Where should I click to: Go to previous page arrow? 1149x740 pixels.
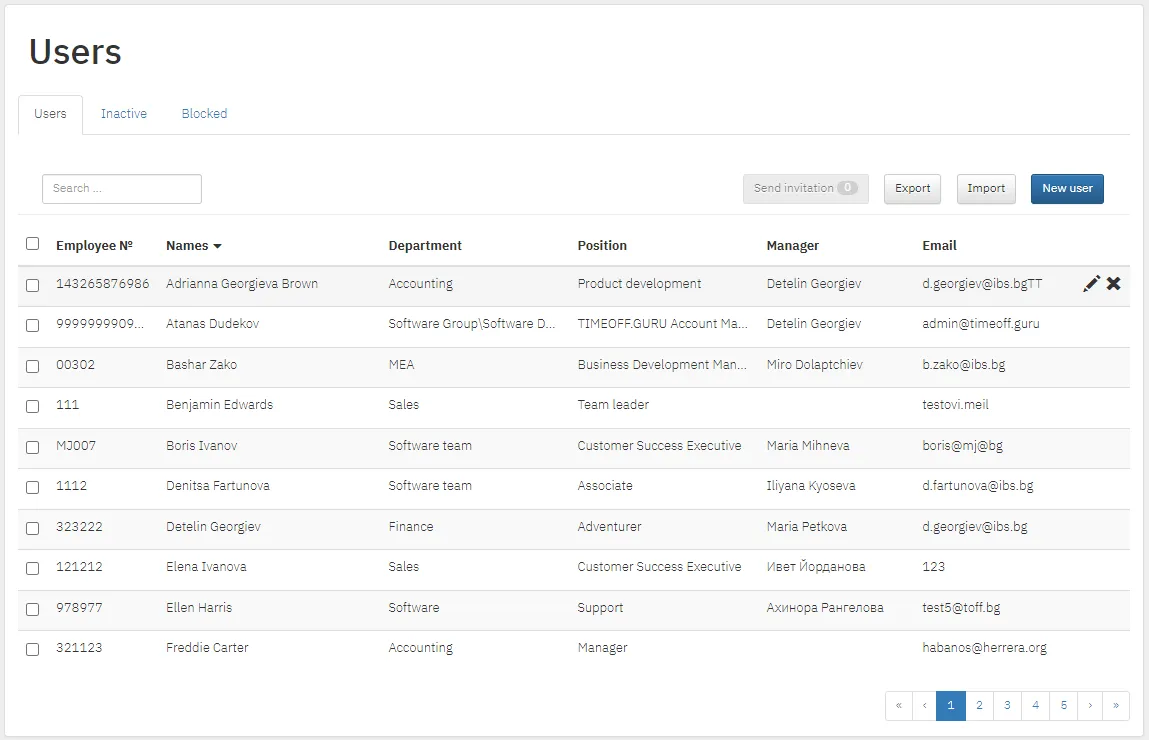pyautogui.click(x=925, y=706)
